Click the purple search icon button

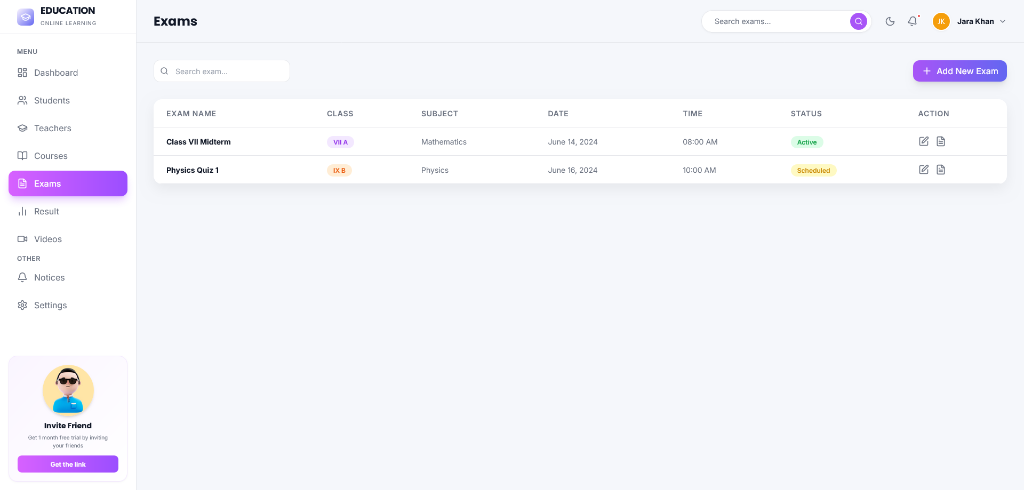858,21
